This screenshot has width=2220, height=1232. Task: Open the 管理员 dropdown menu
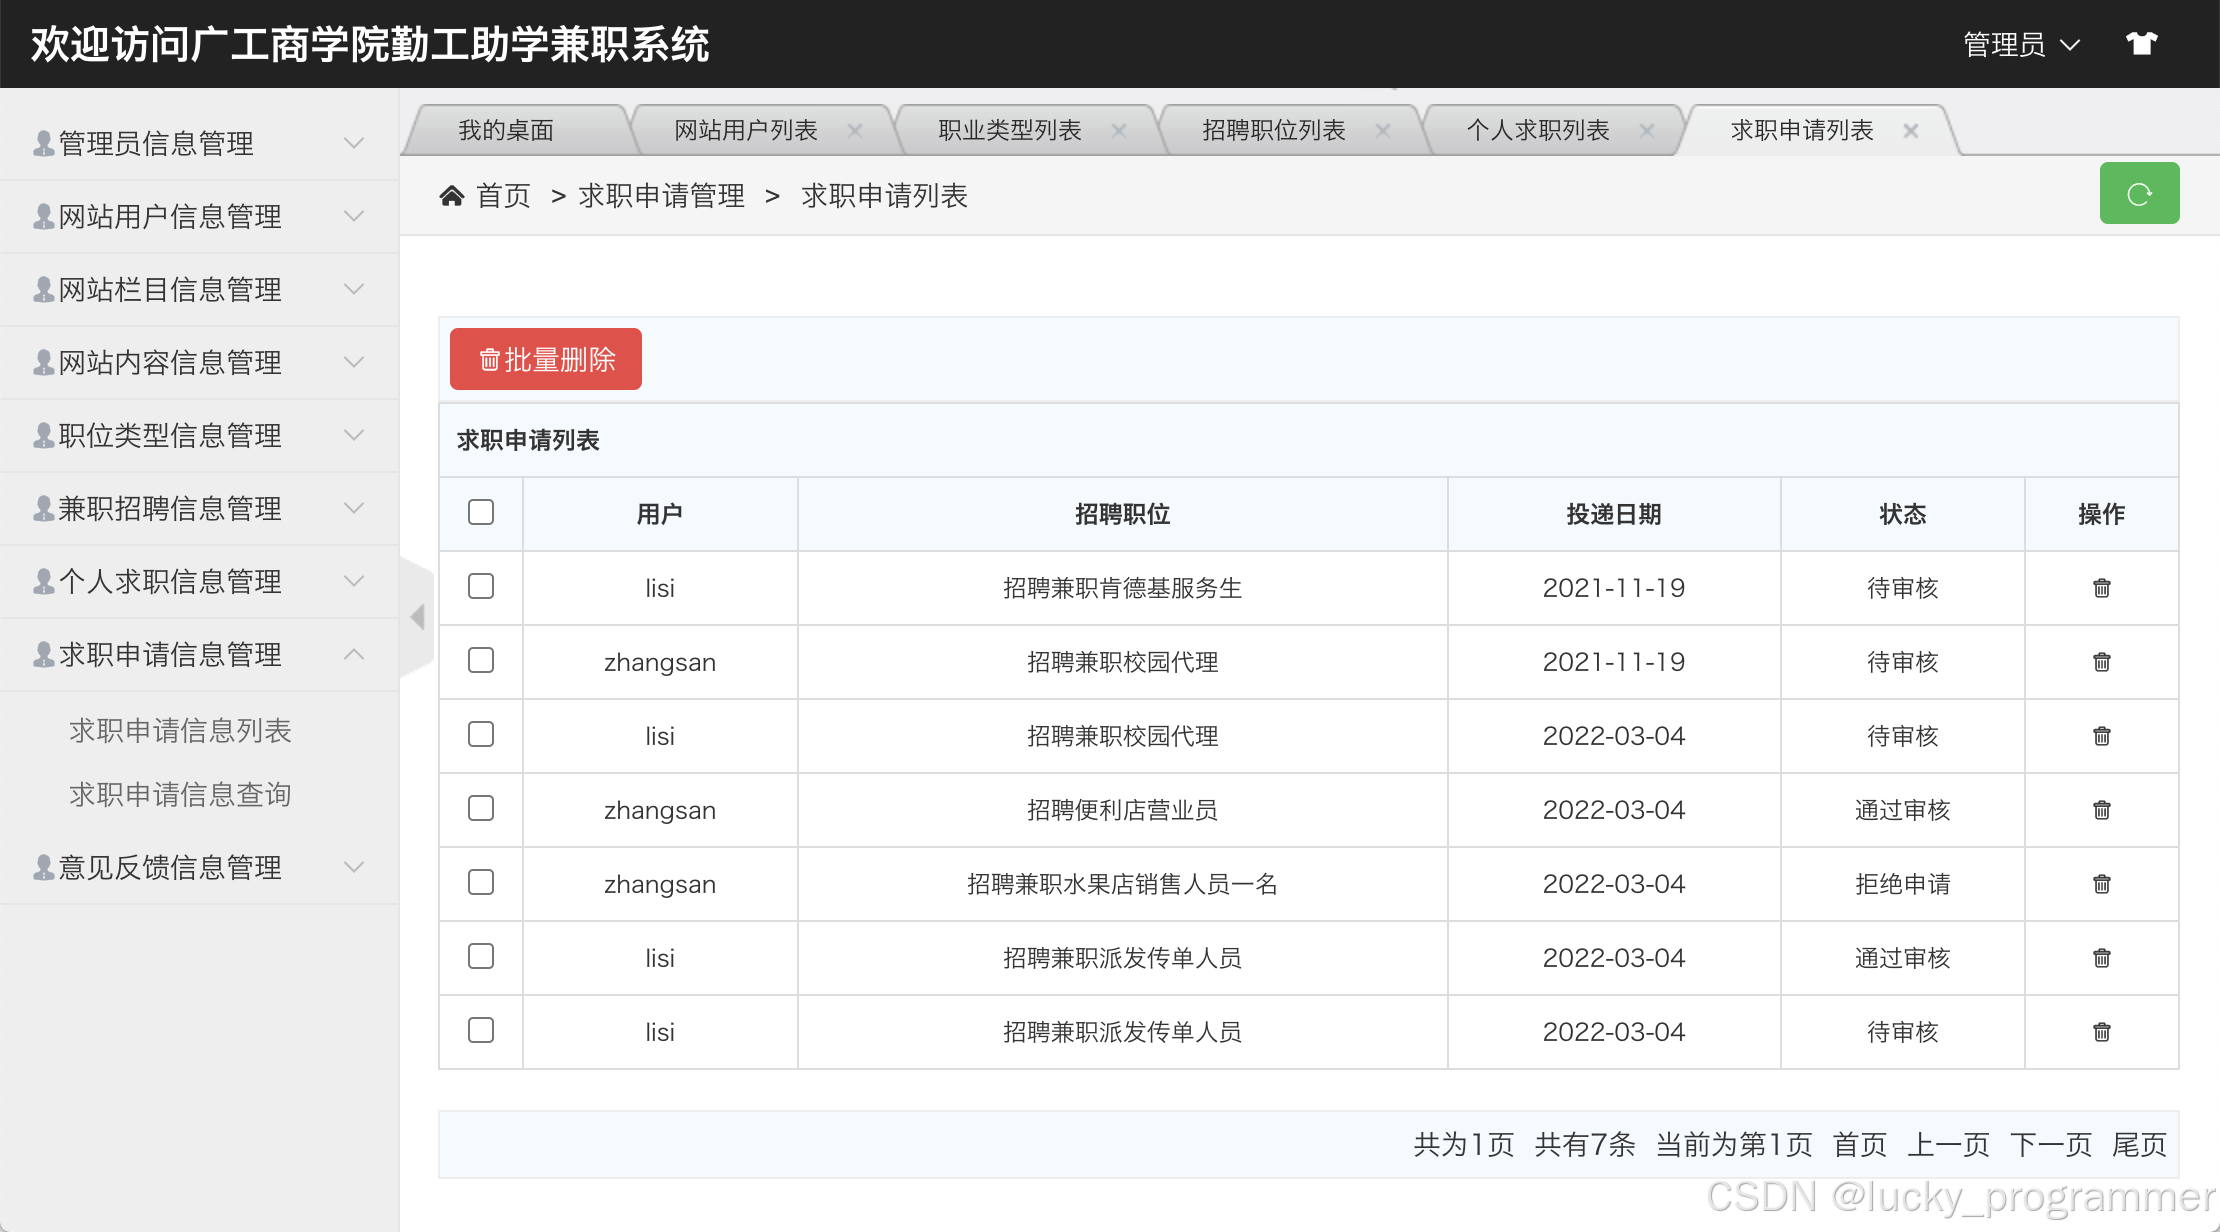tap(2021, 45)
